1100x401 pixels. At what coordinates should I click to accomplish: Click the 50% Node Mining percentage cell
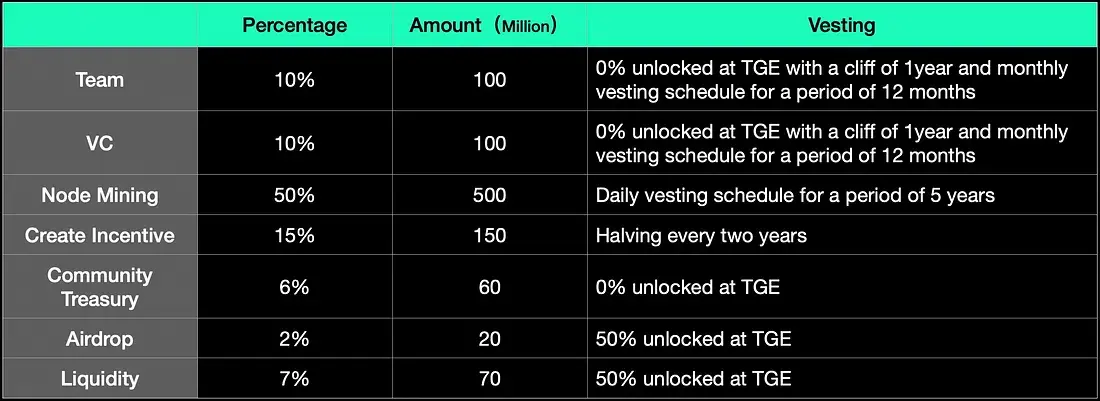tap(293, 195)
